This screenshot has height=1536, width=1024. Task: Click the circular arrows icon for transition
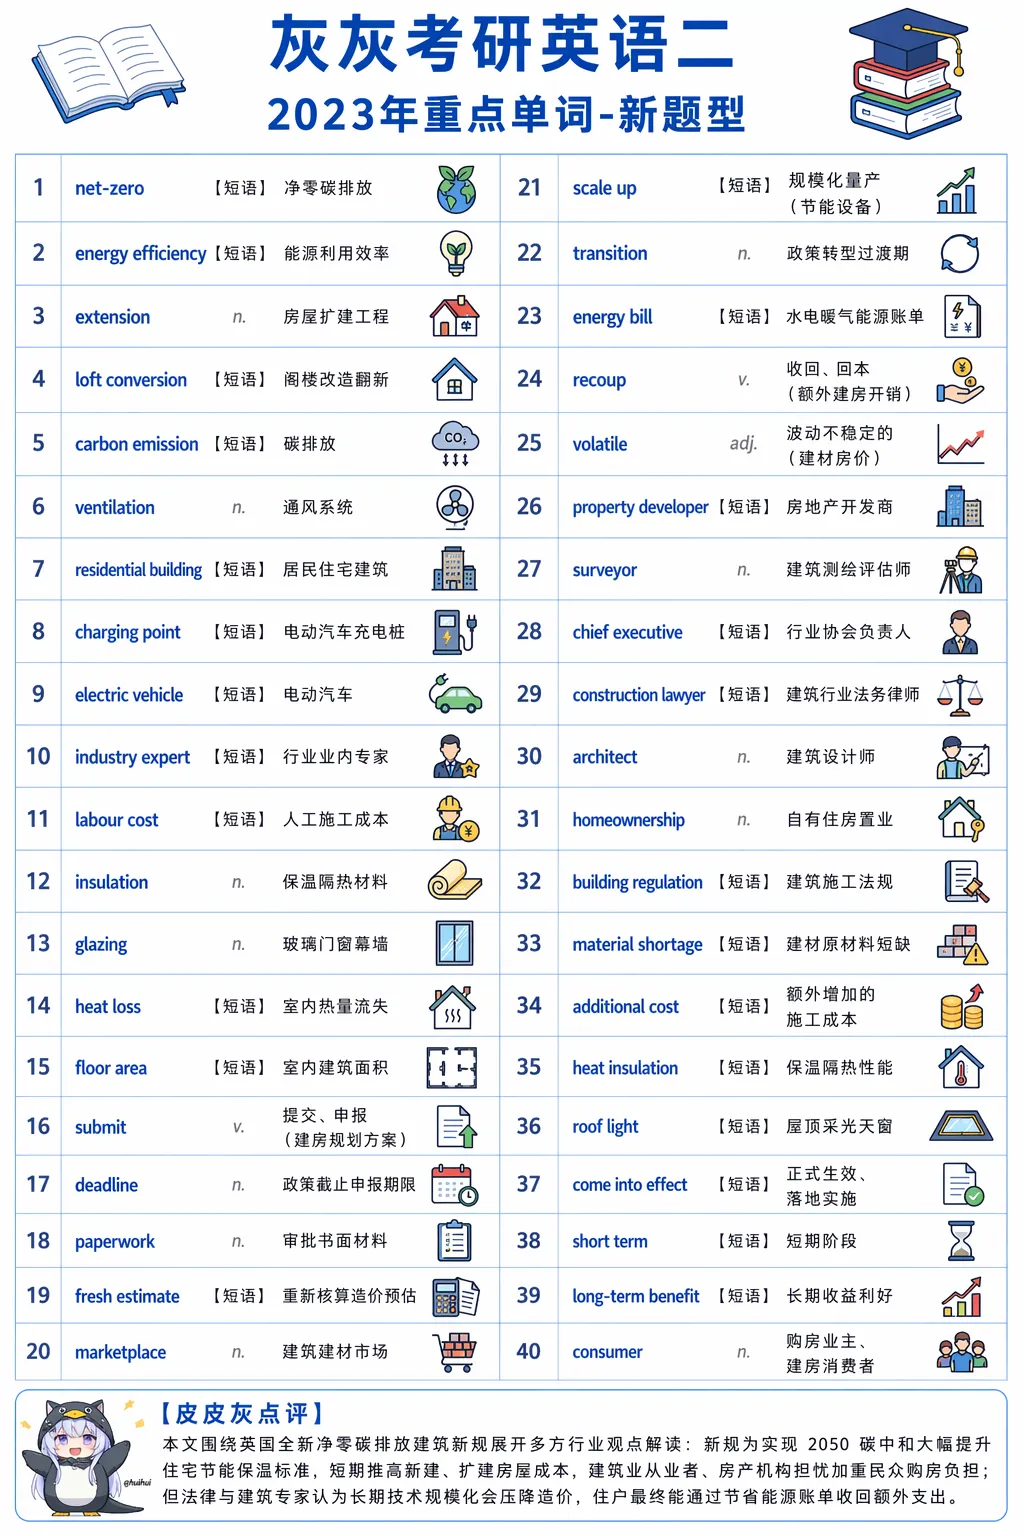point(960,254)
